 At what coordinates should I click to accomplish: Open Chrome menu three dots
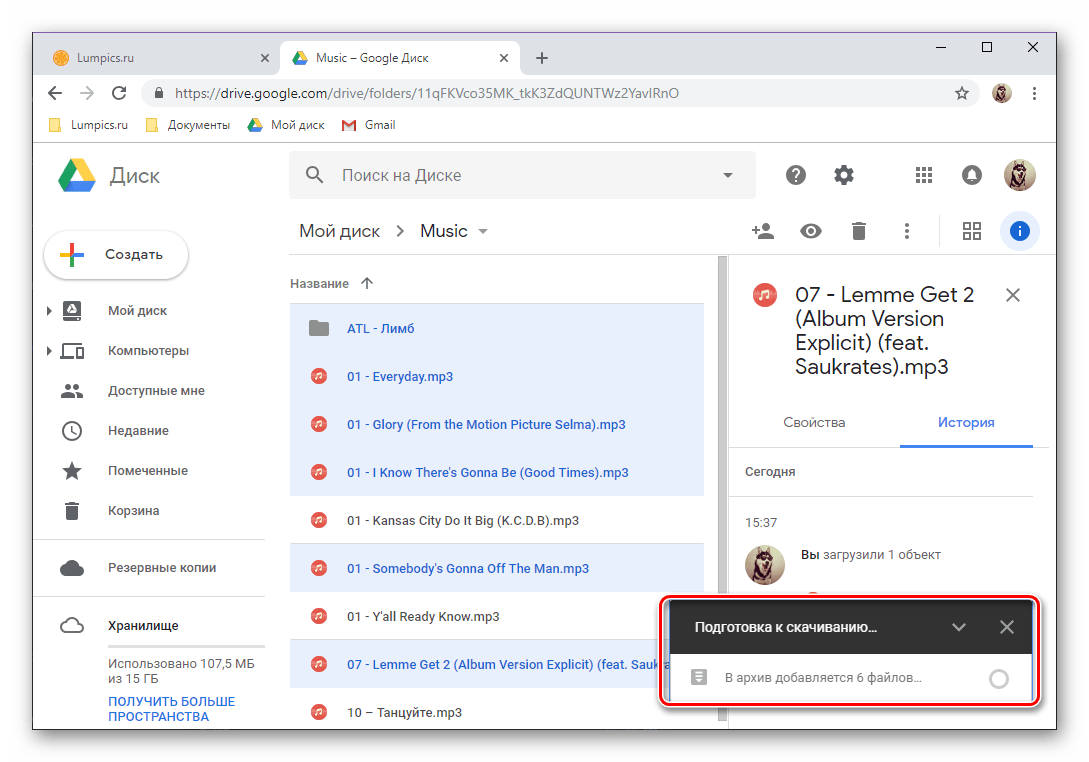1034,93
